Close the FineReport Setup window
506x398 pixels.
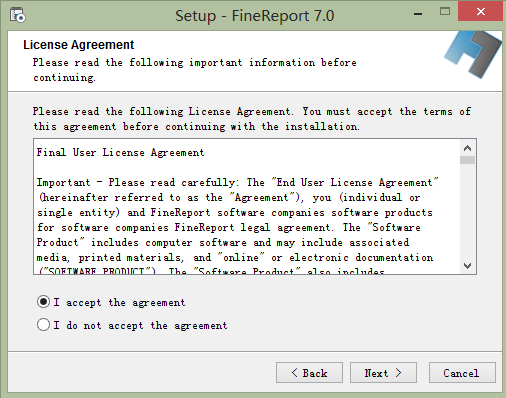click(x=480, y=12)
